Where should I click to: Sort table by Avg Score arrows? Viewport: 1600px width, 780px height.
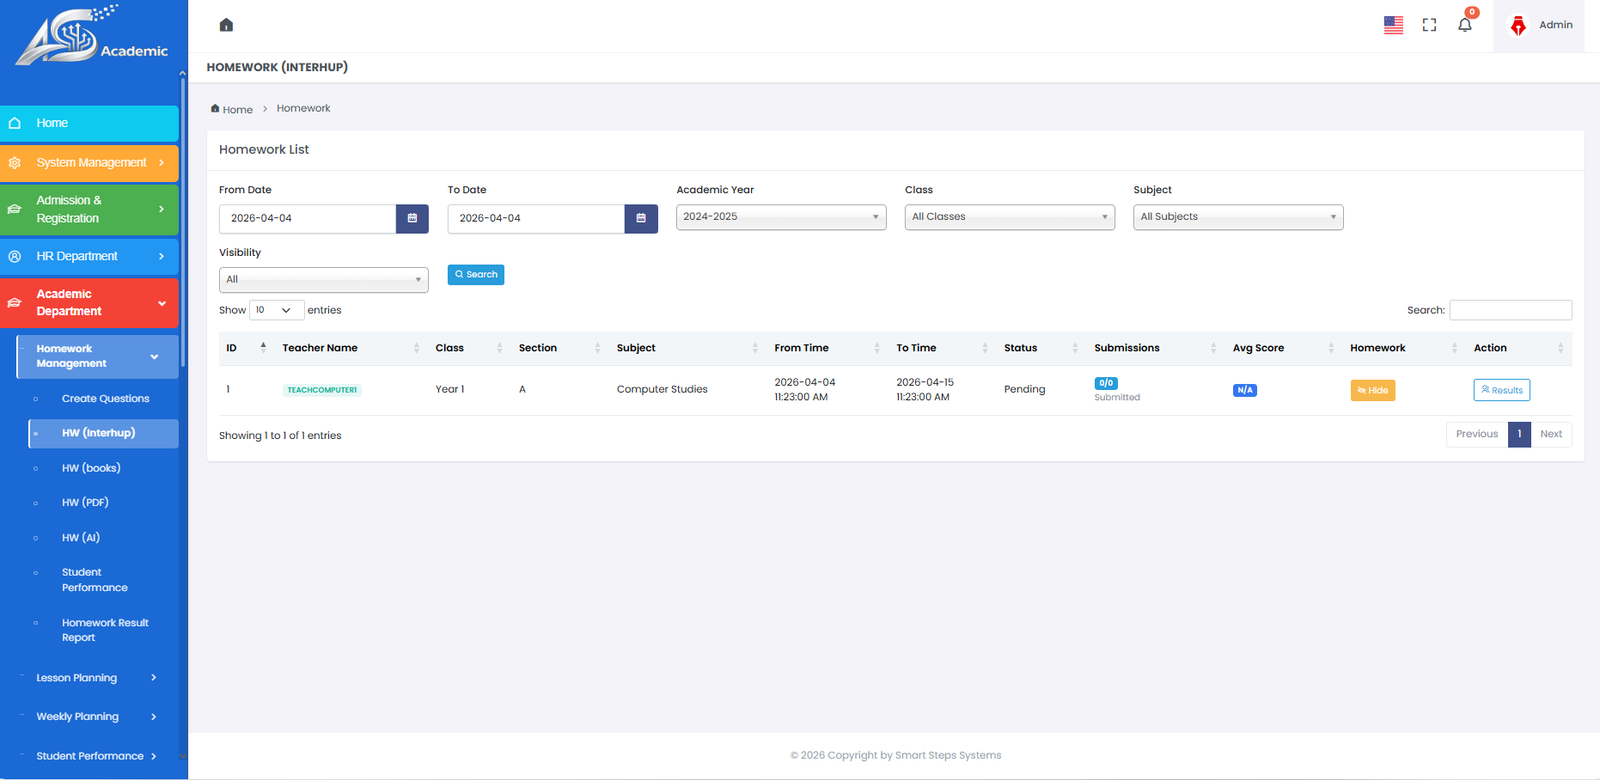(1331, 348)
